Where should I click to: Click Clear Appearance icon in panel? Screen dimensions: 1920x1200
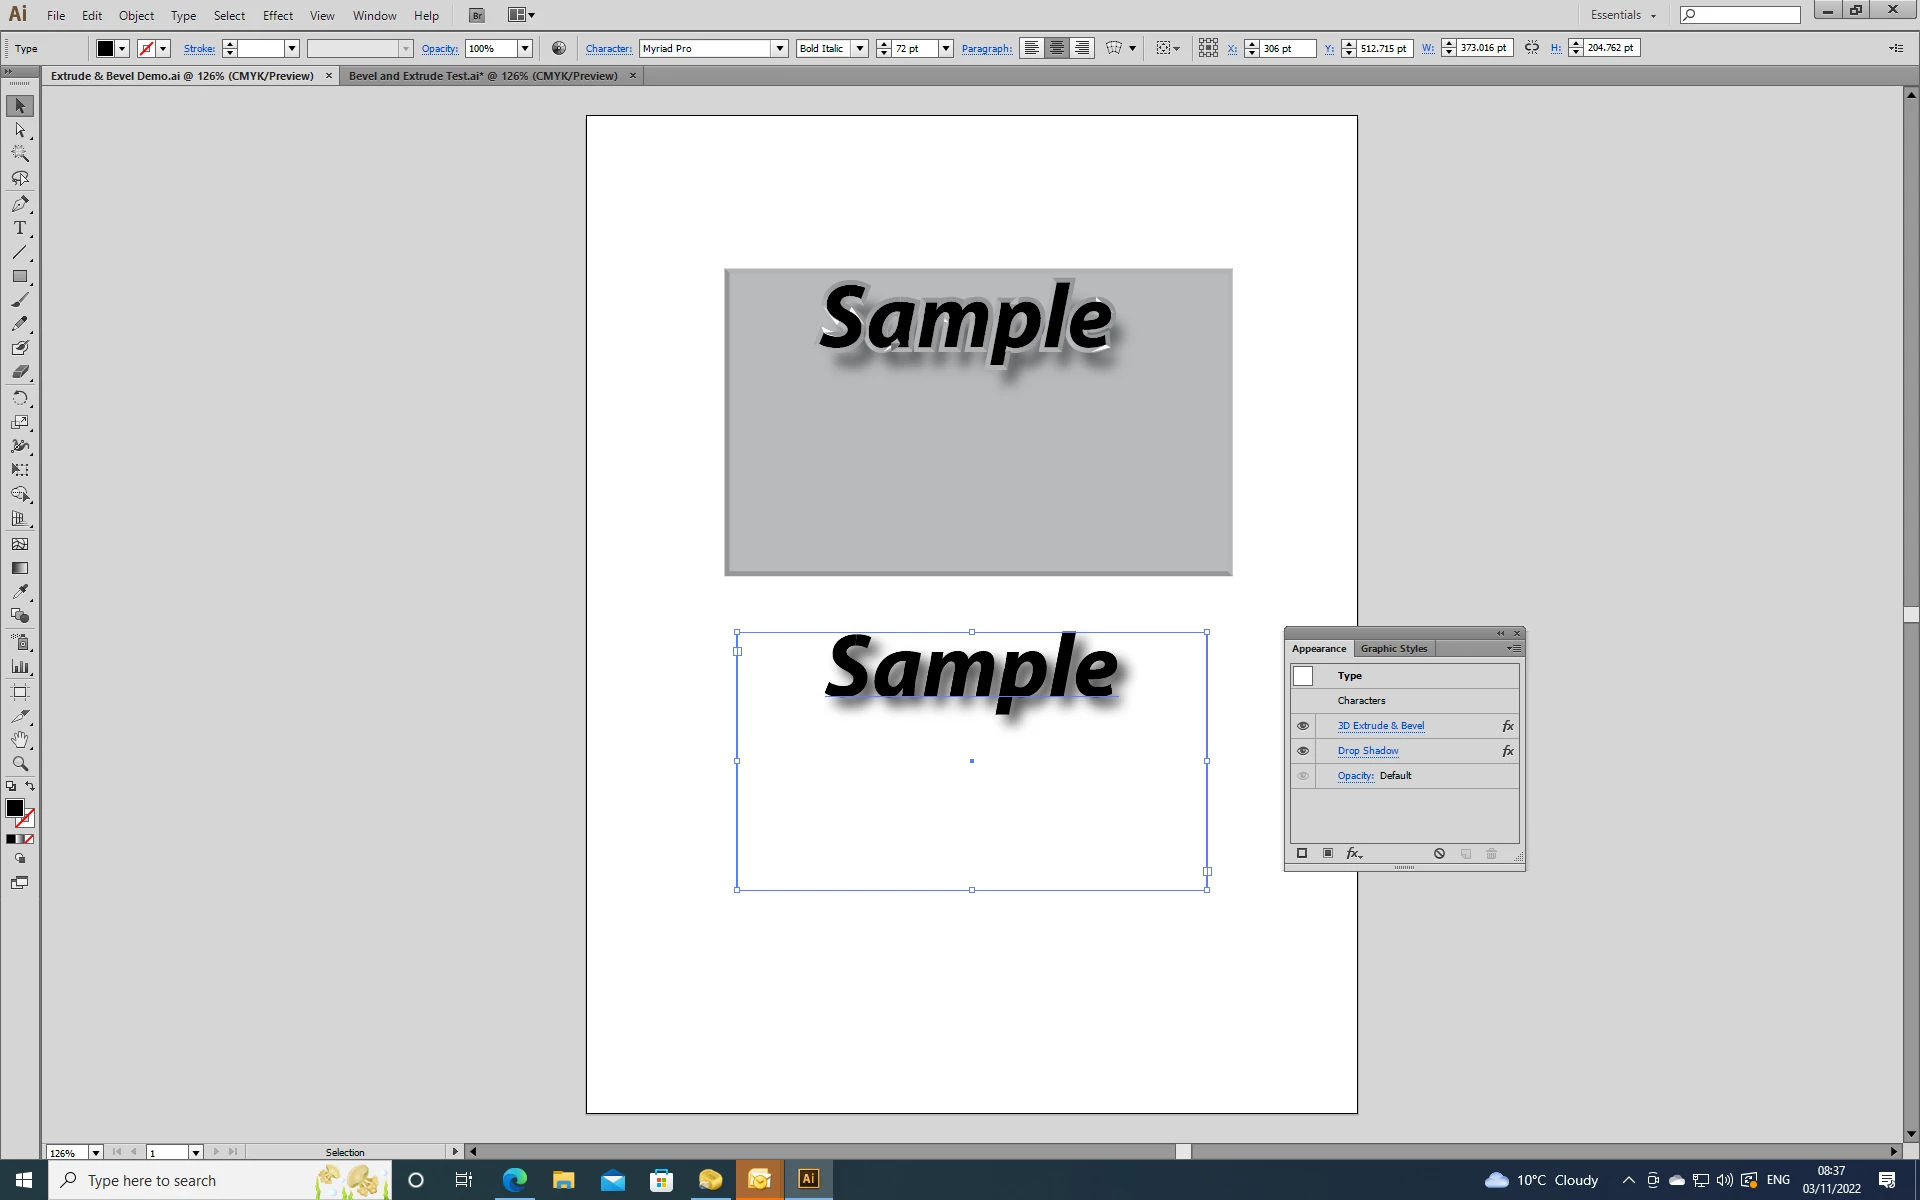tap(1439, 854)
